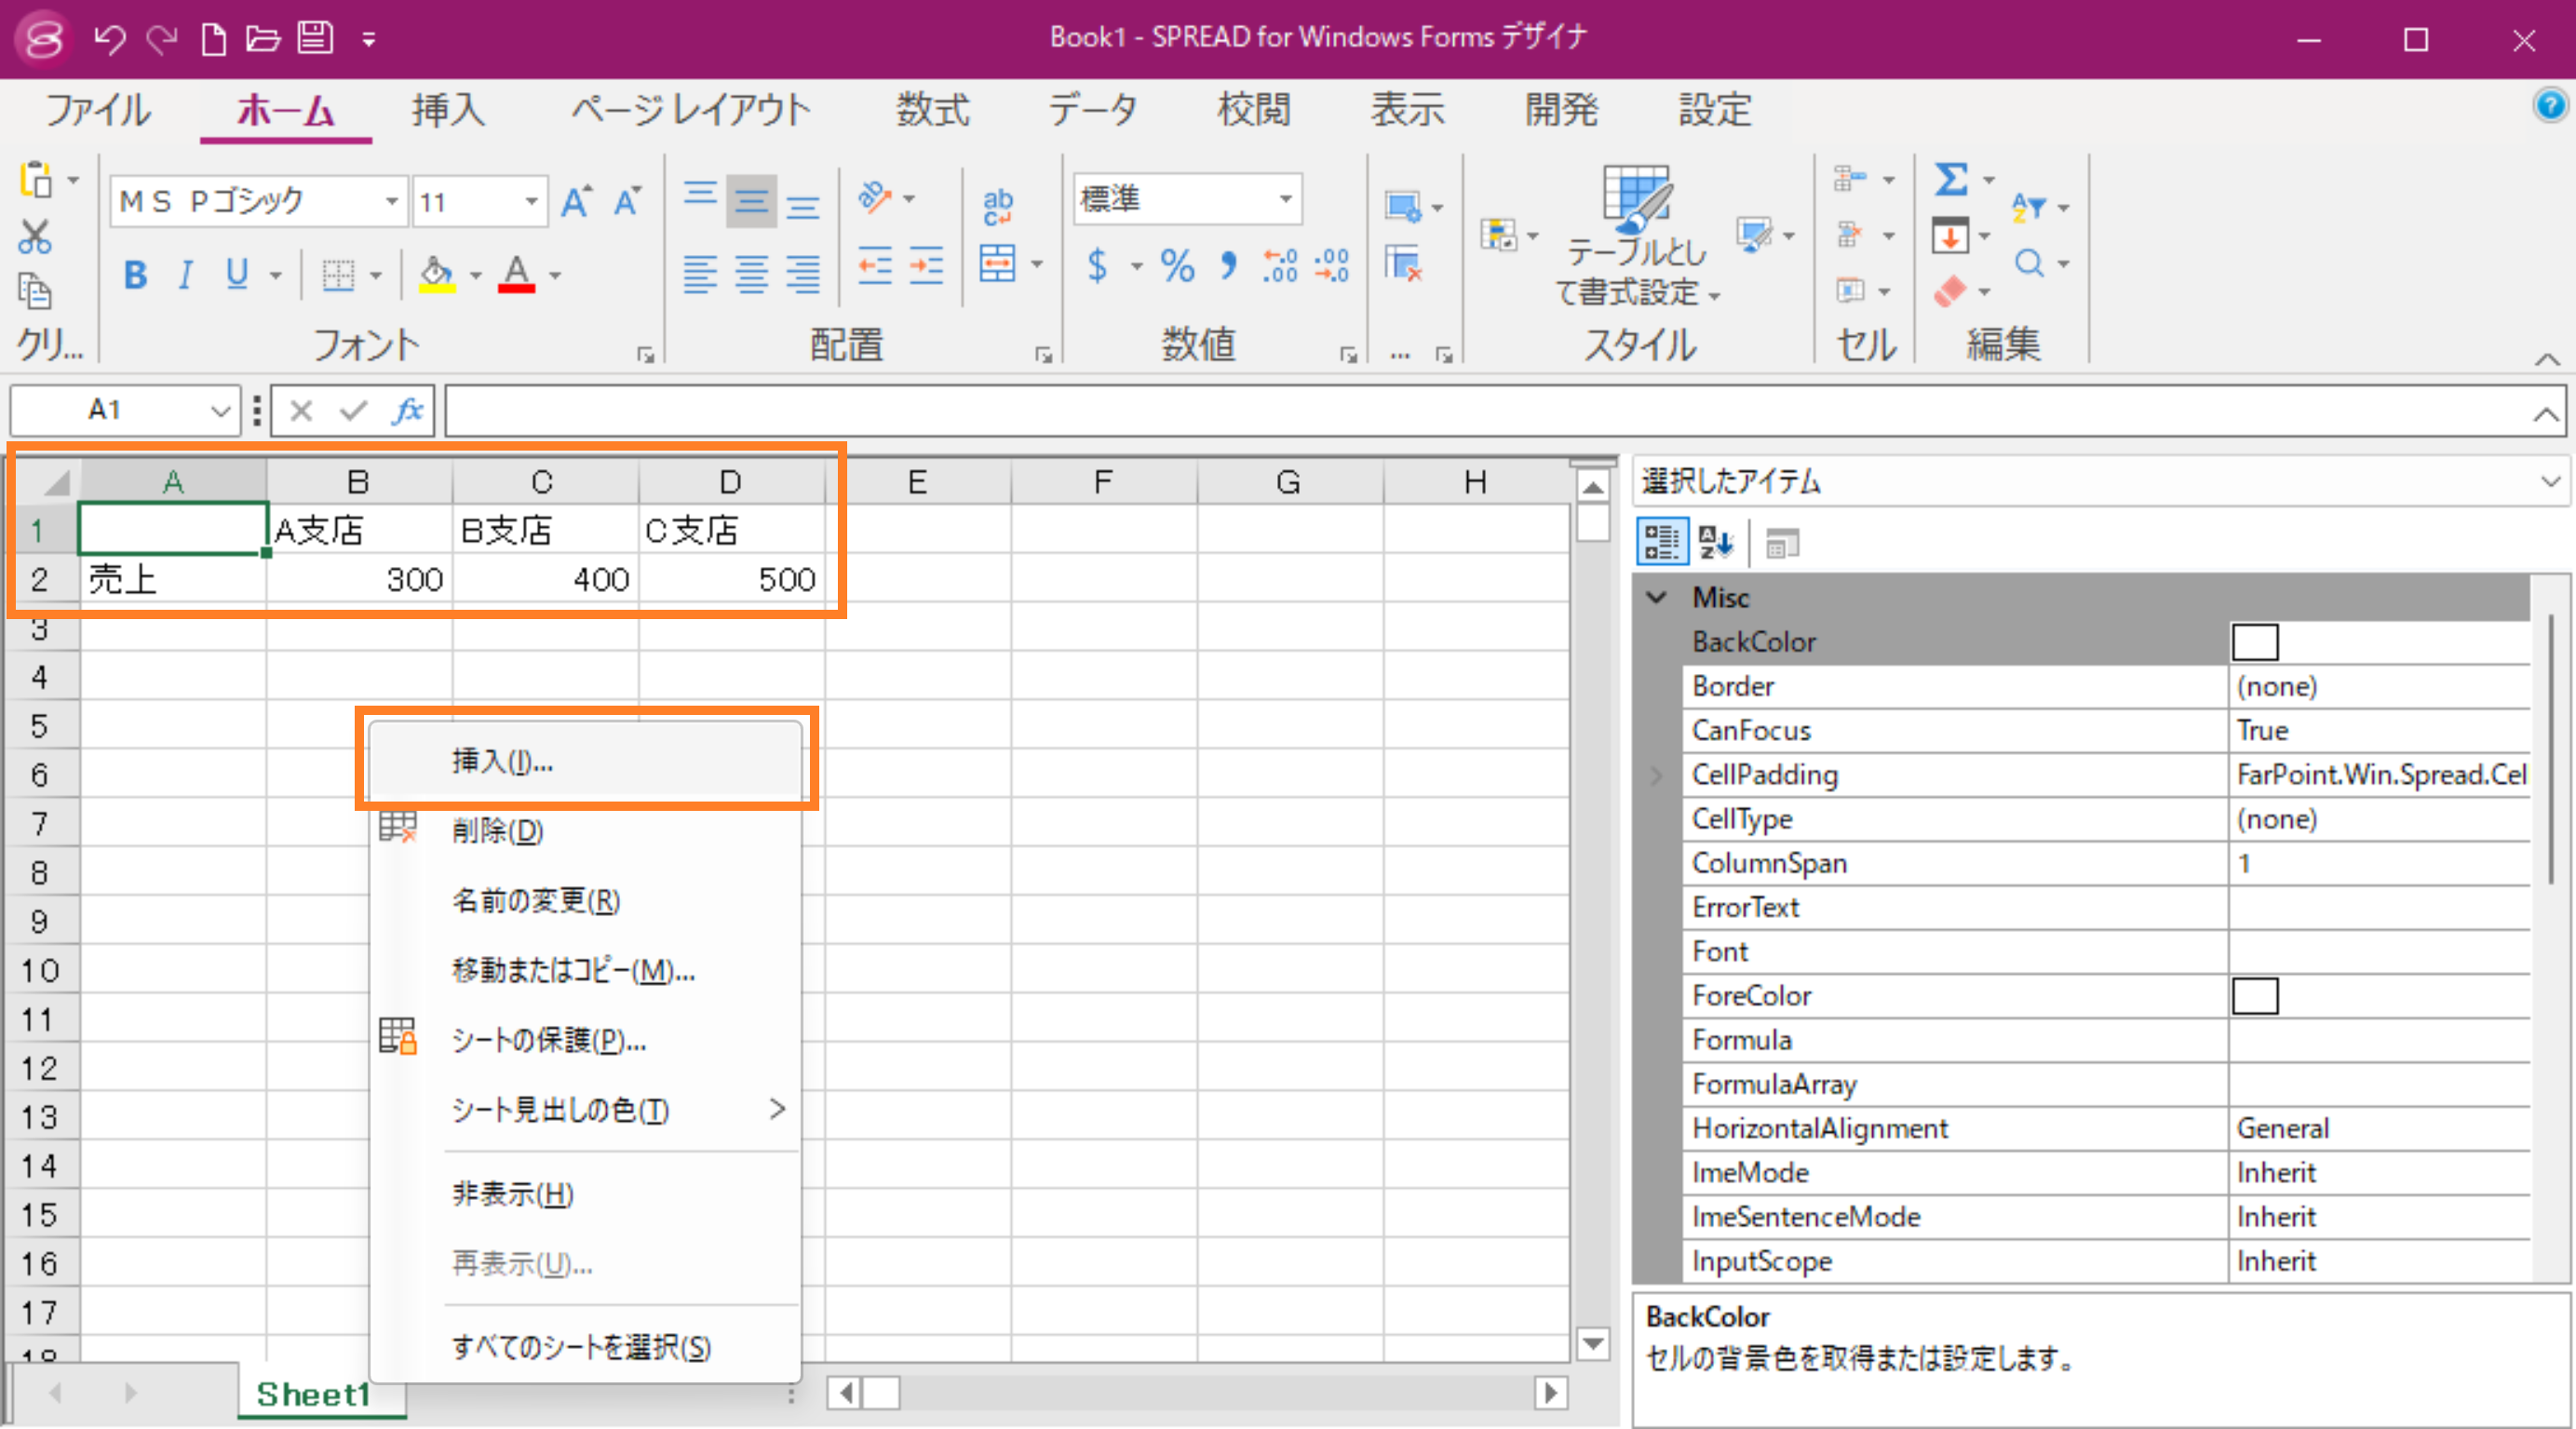Increase indent in alignment group
2576x1429 pixels.
[x=926, y=266]
